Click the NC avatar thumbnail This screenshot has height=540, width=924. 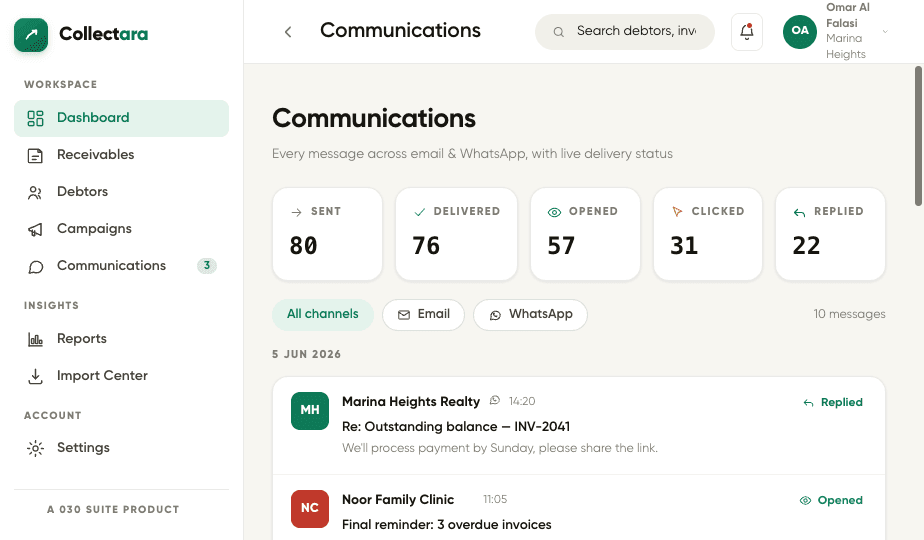[x=310, y=509]
